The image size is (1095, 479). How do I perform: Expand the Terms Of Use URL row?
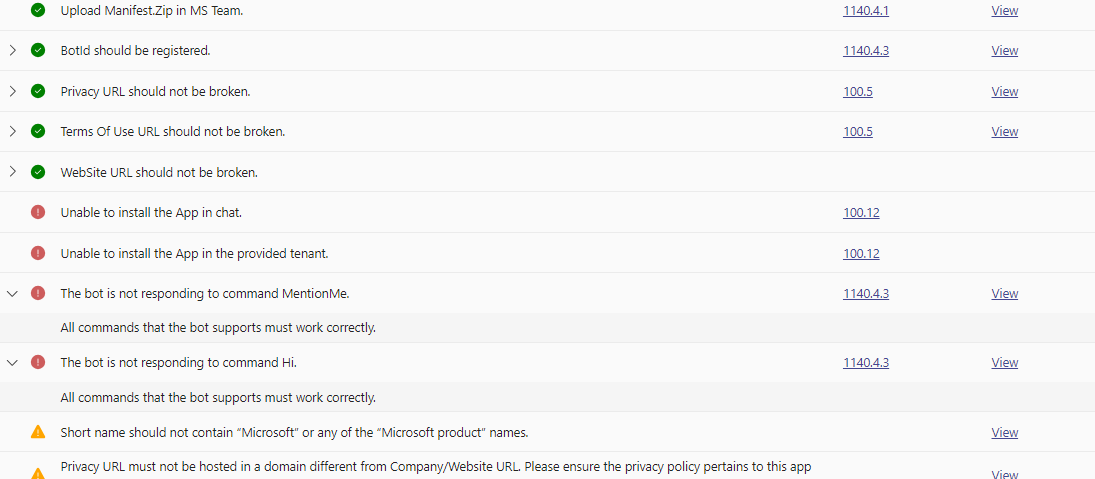[x=12, y=131]
